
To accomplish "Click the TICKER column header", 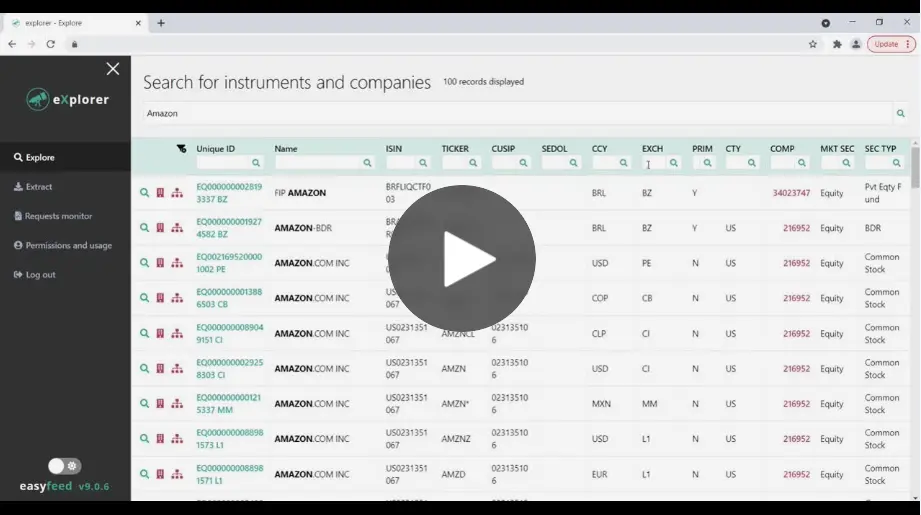I will click(455, 149).
